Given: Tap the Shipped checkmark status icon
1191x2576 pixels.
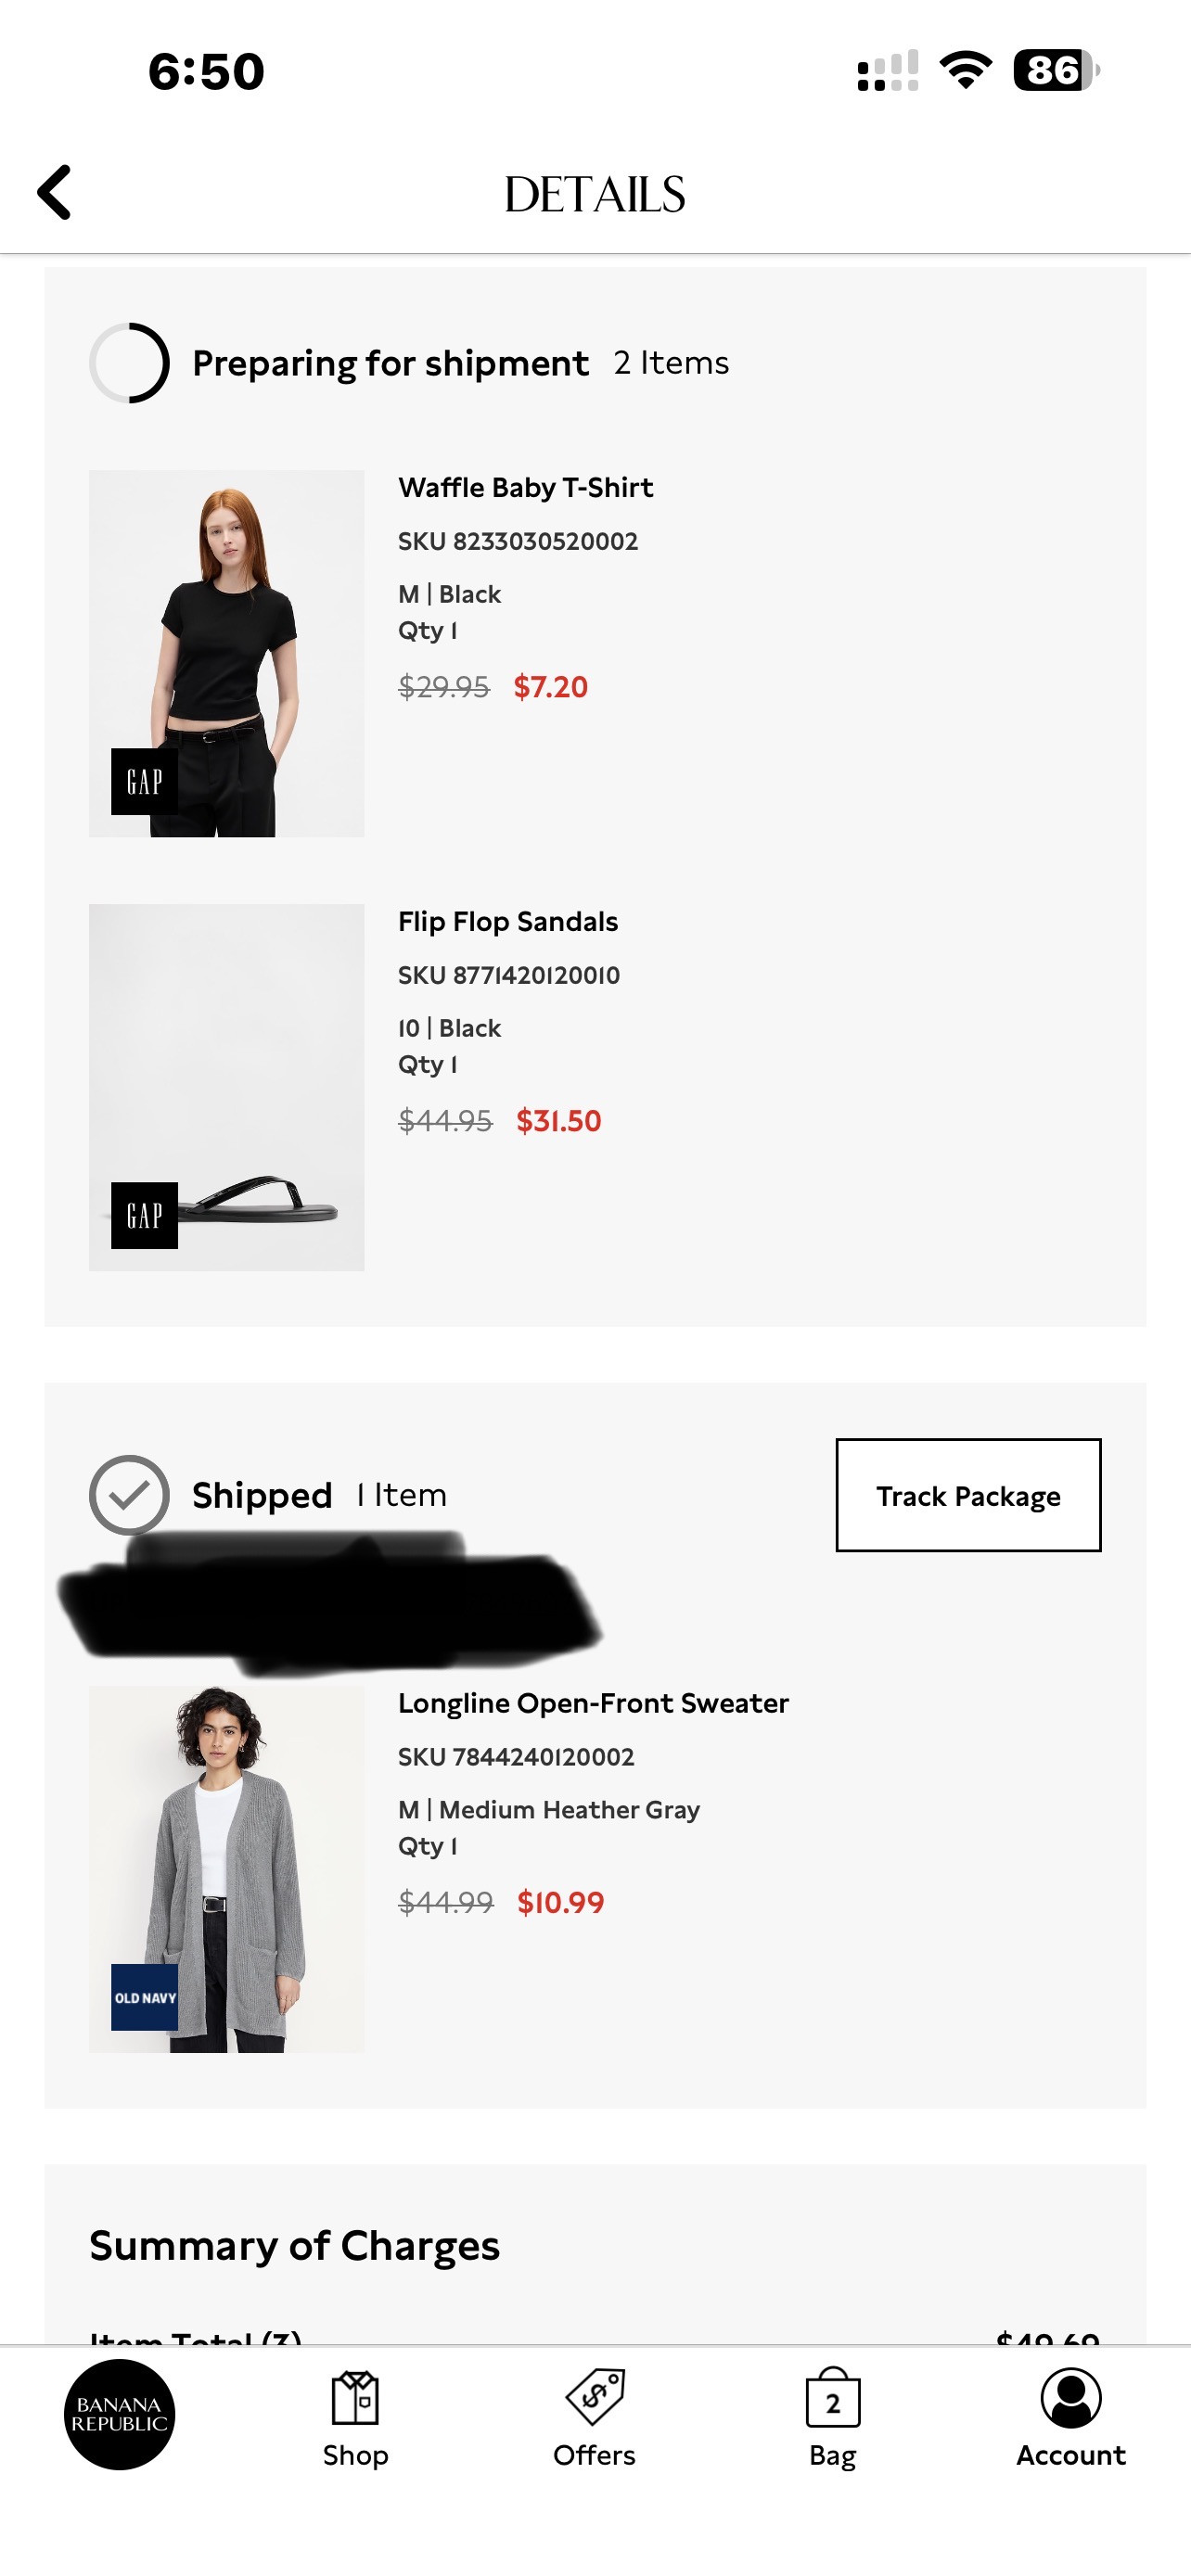Looking at the screenshot, I should [x=129, y=1495].
